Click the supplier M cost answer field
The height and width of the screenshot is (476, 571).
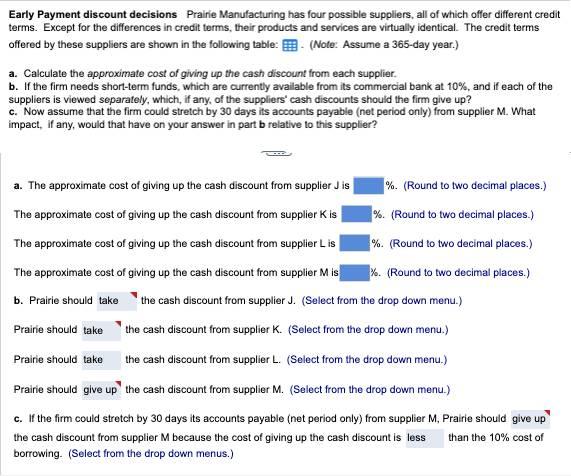point(355,272)
